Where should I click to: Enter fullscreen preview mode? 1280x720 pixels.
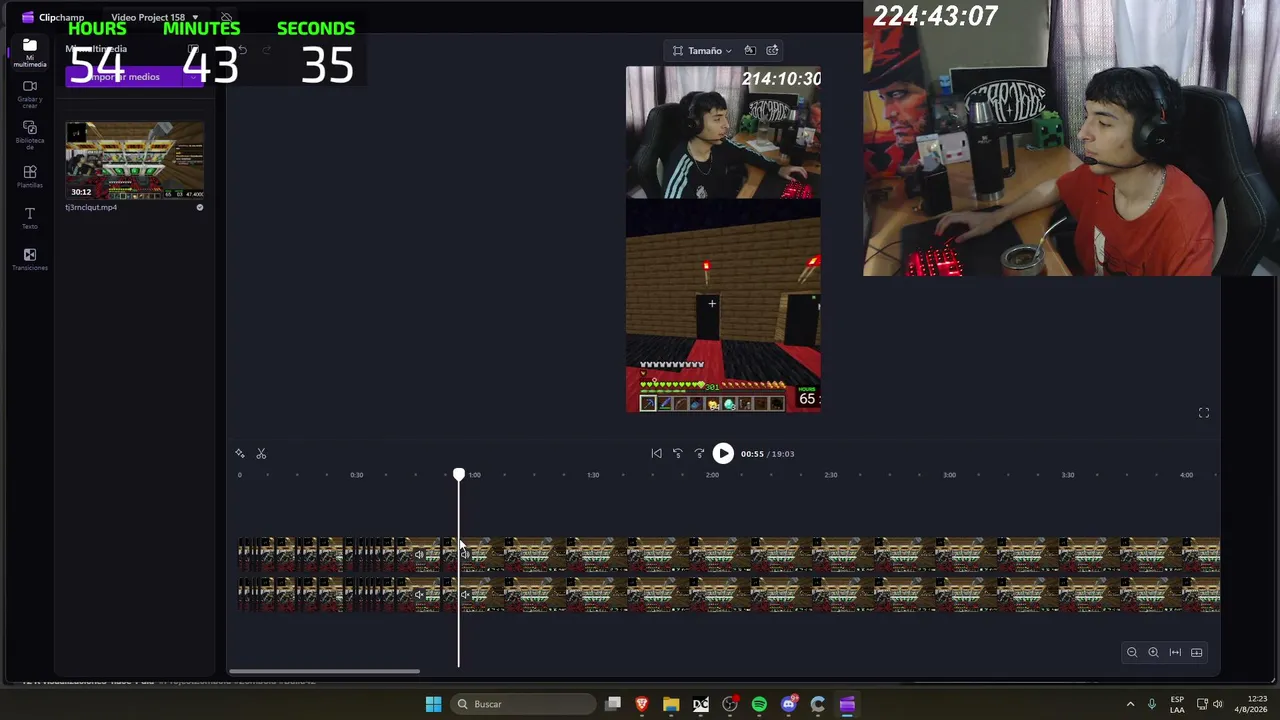(x=1204, y=413)
